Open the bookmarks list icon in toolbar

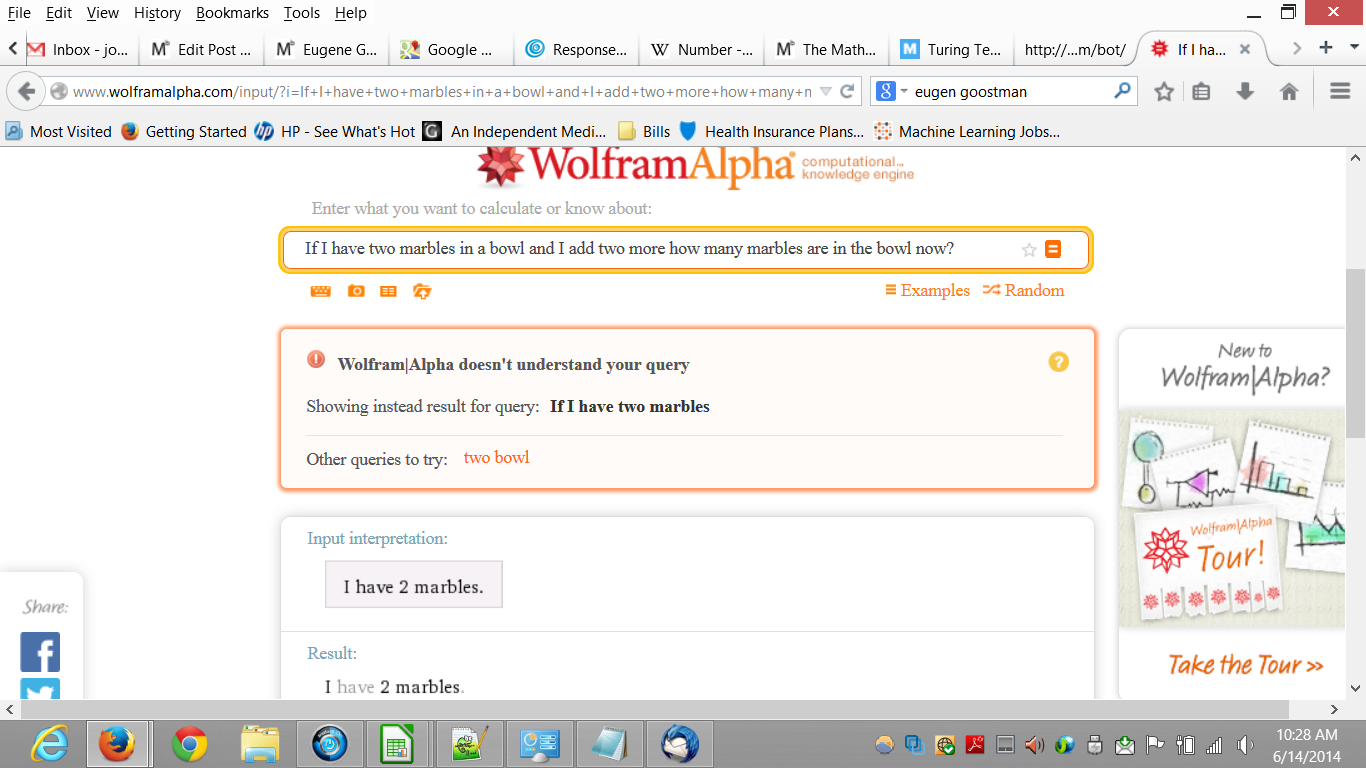(1202, 91)
